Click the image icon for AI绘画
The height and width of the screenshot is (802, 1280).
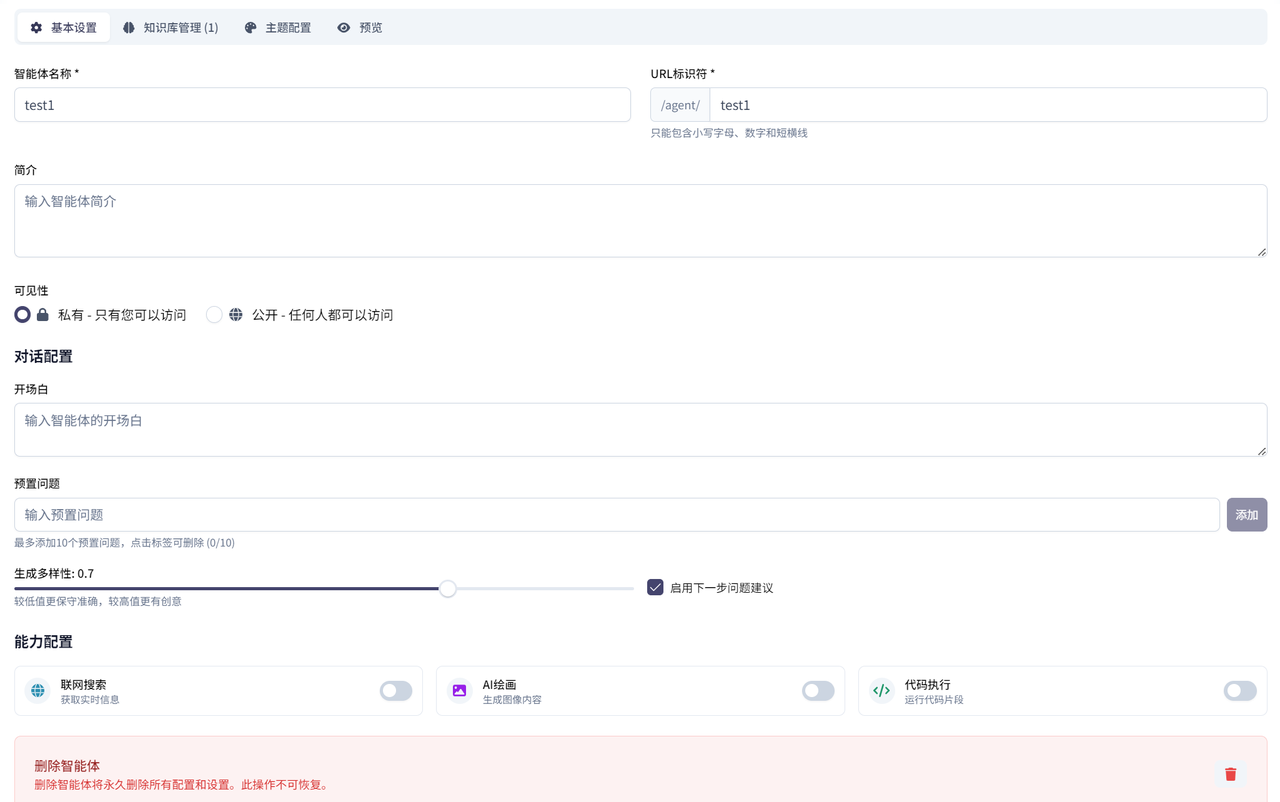(459, 690)
